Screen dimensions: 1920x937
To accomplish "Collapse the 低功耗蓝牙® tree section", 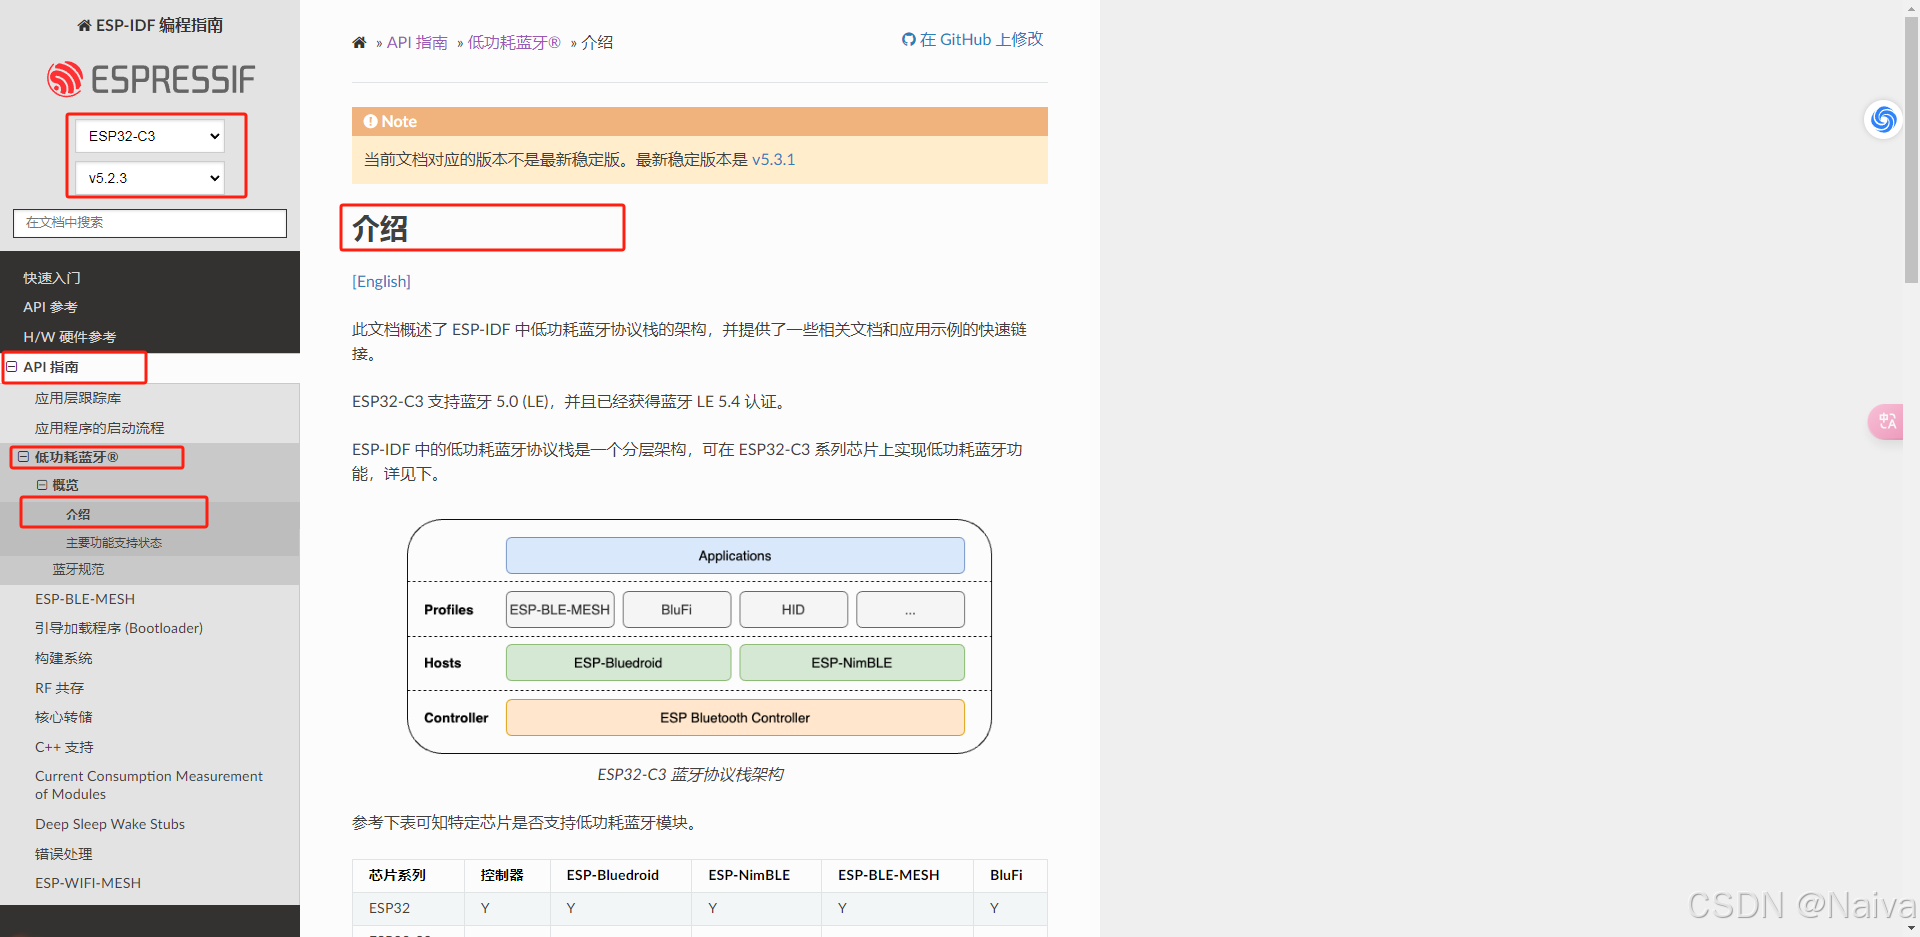I will (24, 457).
